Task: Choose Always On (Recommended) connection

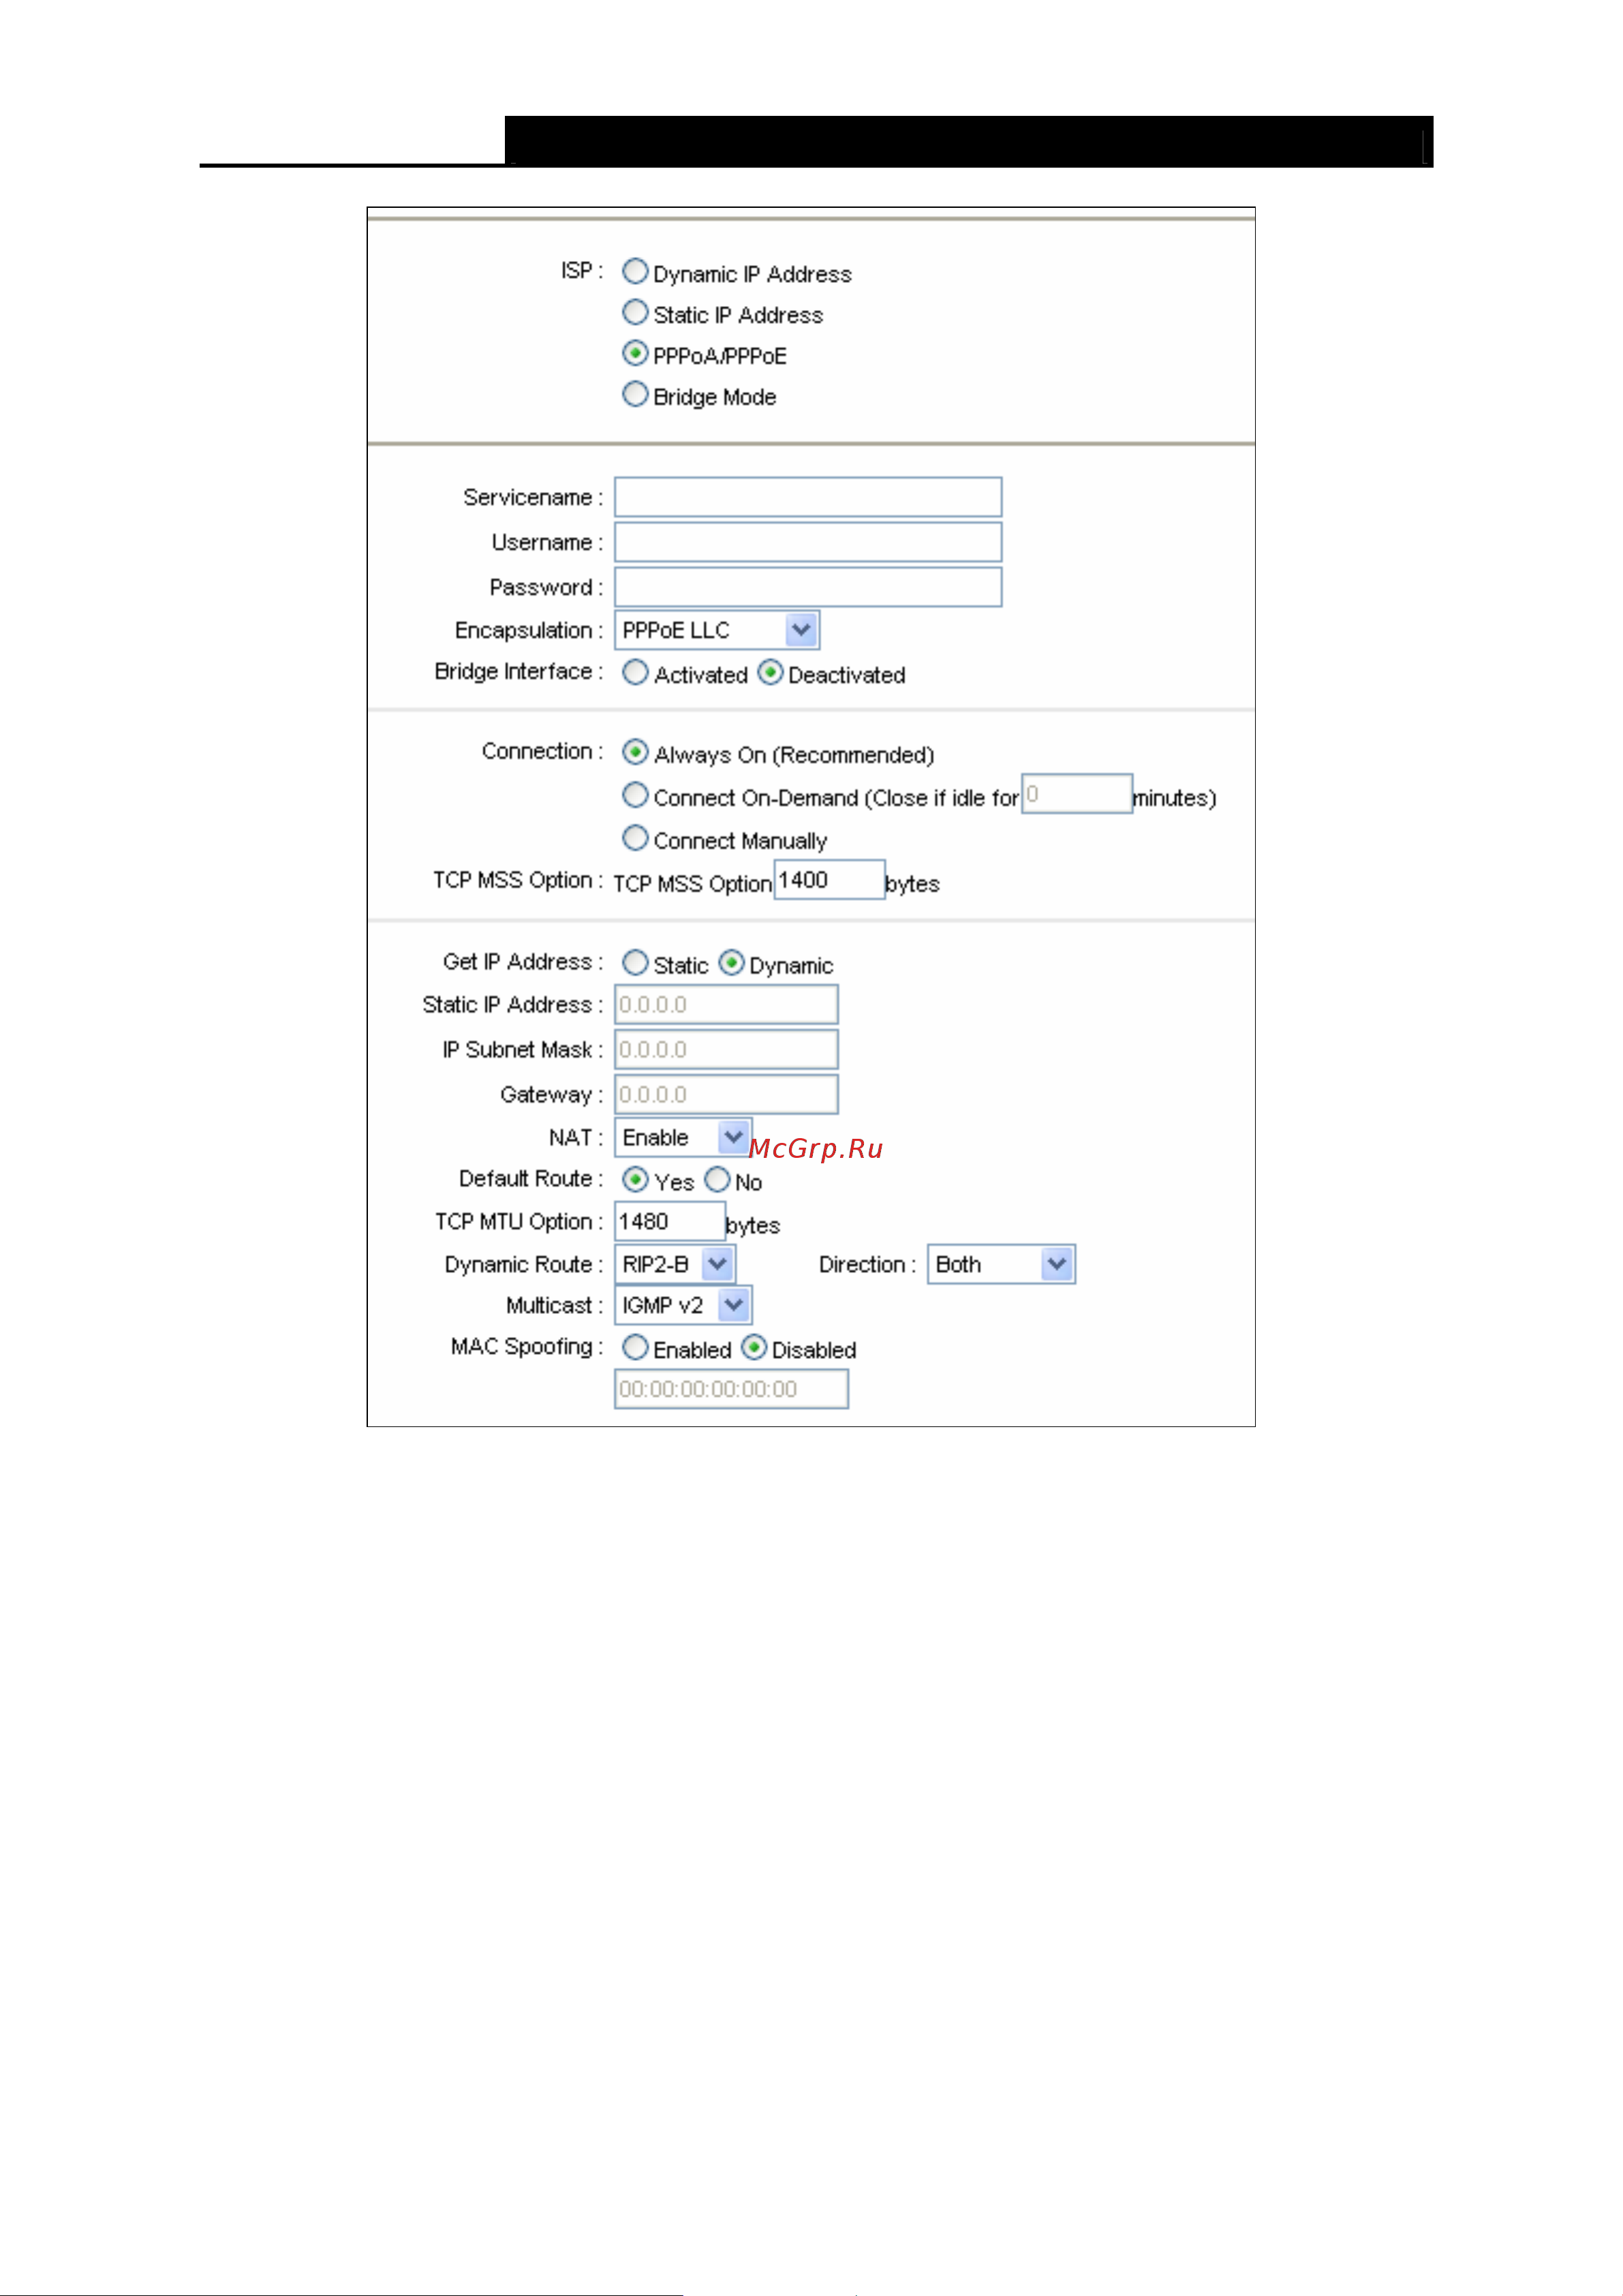Action: (x=635, y=751)
